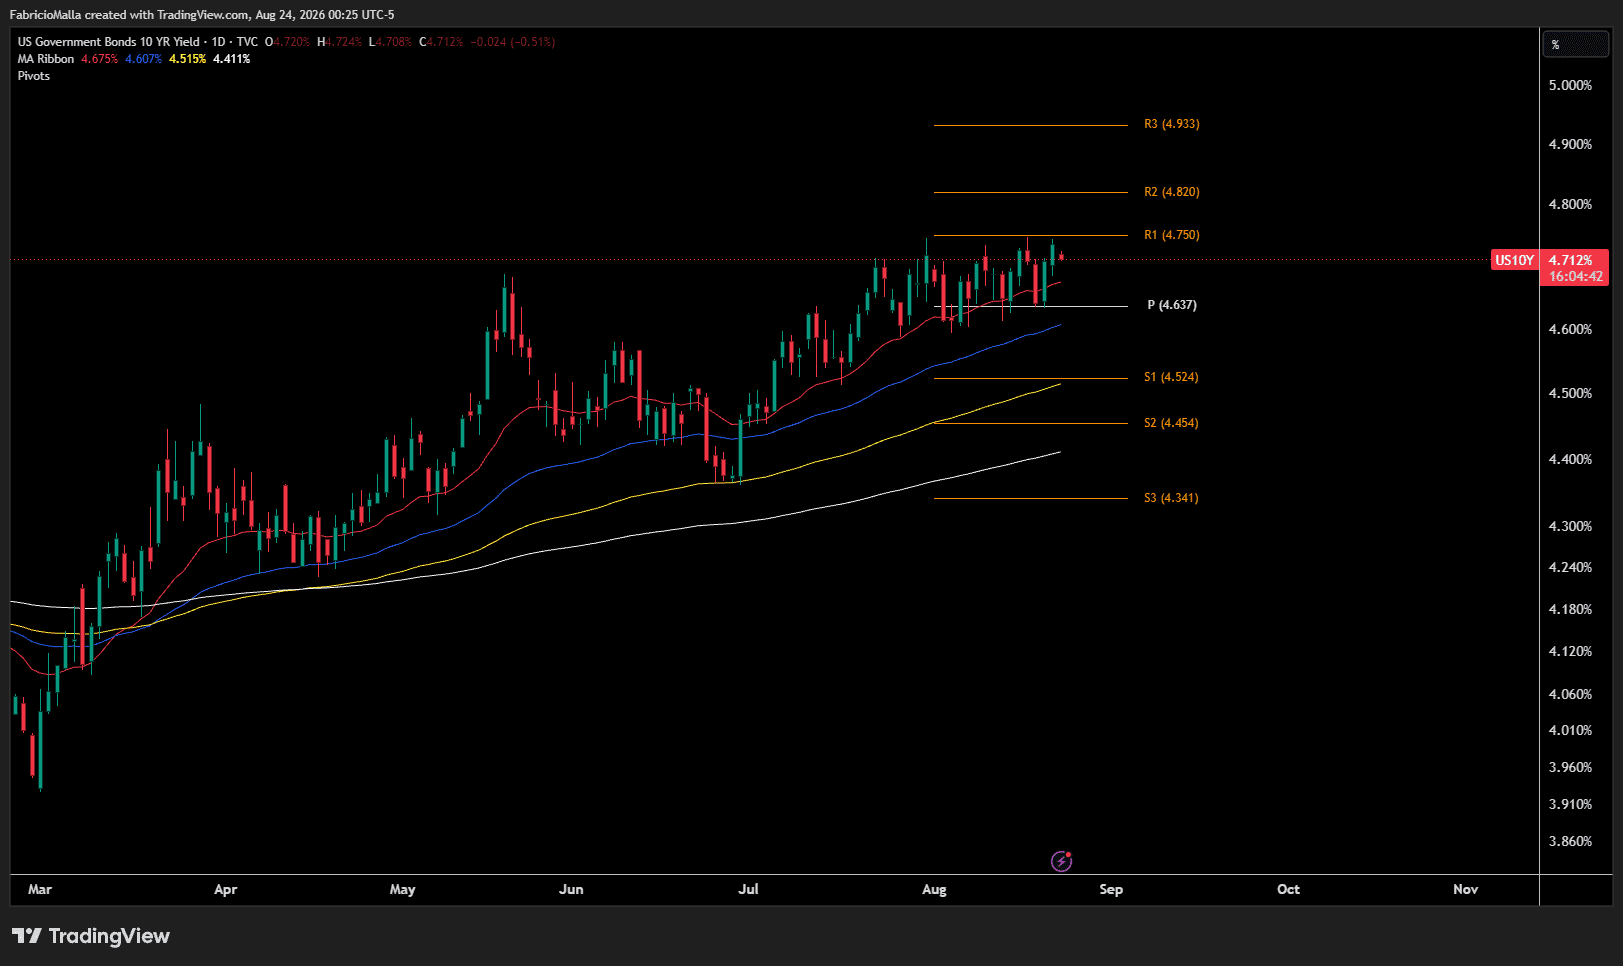Click the Sep label on the time axis

[1111, 889]
